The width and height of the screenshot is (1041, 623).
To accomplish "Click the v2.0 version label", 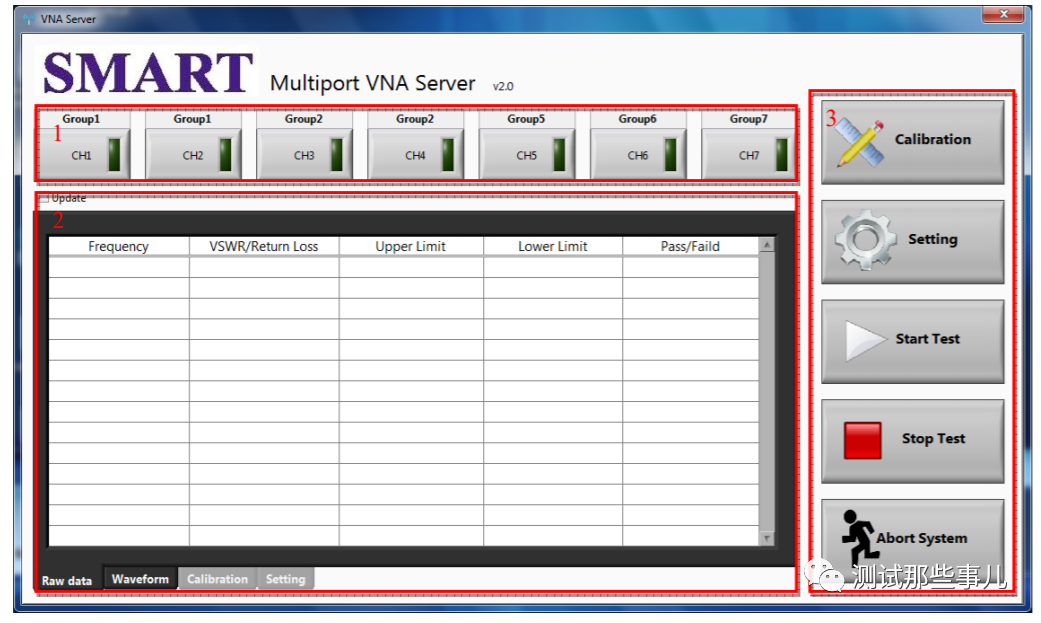I will (503, 86).
